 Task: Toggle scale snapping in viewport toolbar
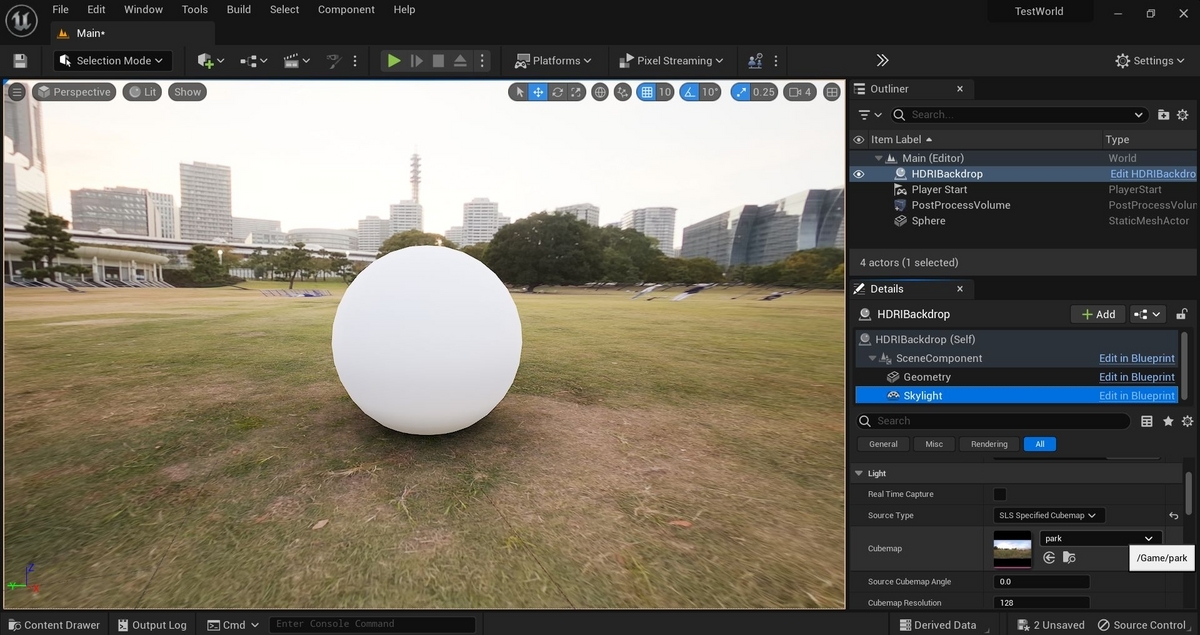(x=740, y=92)
